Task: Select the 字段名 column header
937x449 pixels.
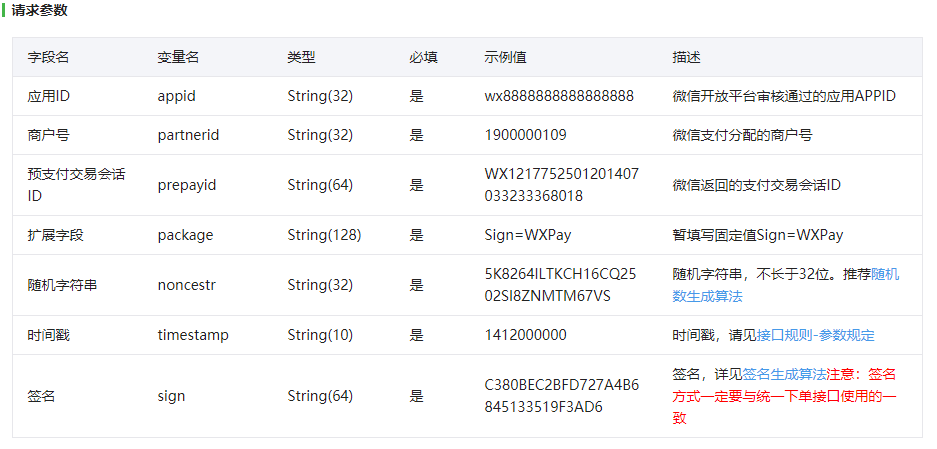Action: [x=48, y=57]
